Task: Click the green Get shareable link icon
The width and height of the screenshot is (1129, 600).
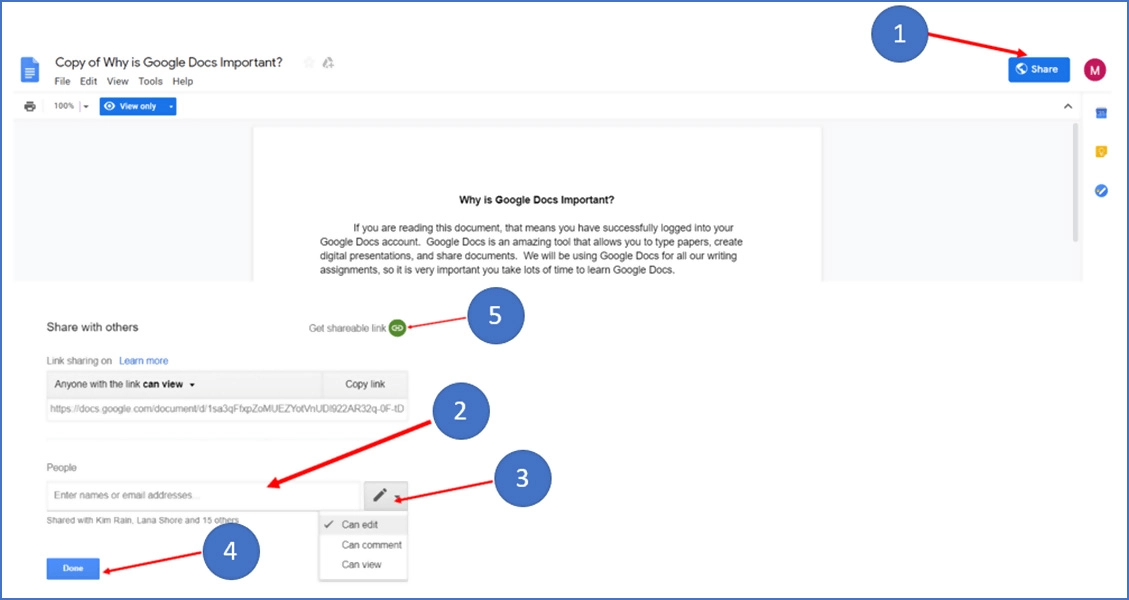Action: pos(397,328)
